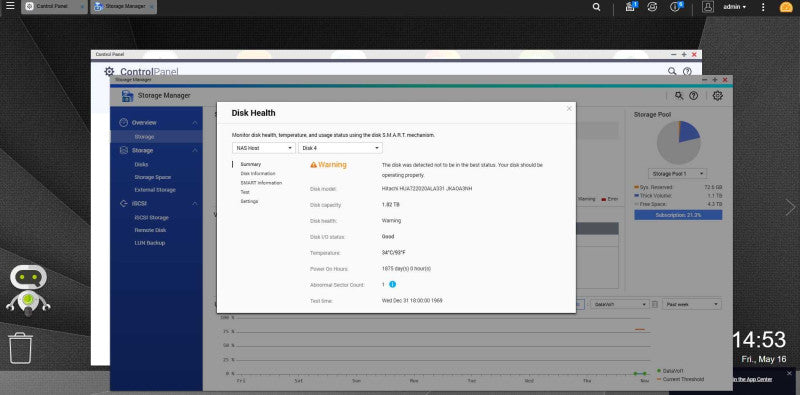Click the Control Panel gear logo
Screen dimensions: 800x395
tap(109, 71)
